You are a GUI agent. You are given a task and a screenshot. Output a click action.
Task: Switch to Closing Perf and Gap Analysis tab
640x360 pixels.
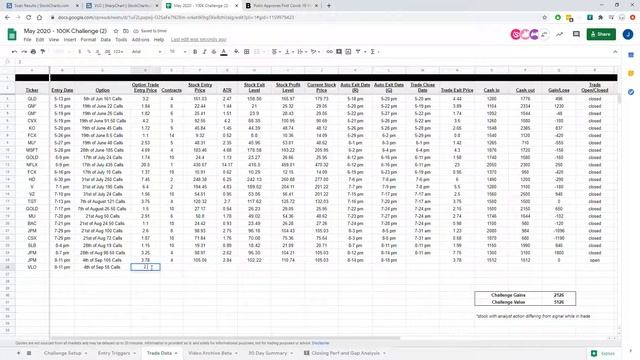(x=345, y=353)
